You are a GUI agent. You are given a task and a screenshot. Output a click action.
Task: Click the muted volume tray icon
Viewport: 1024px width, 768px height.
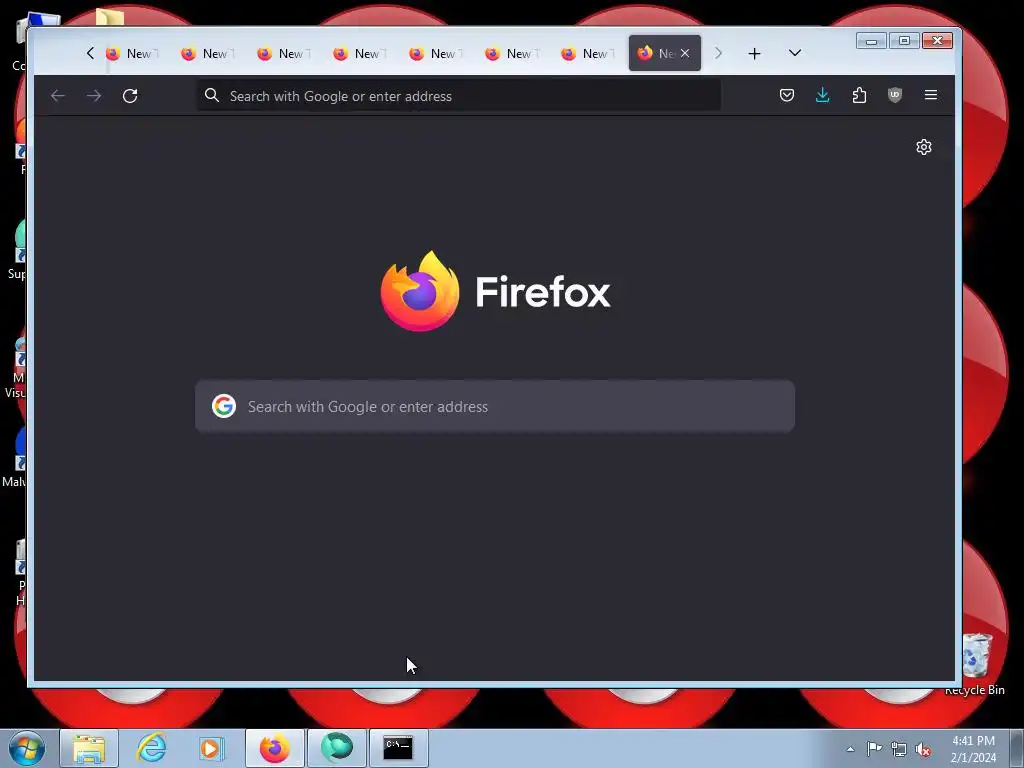[x=923, y=749]
